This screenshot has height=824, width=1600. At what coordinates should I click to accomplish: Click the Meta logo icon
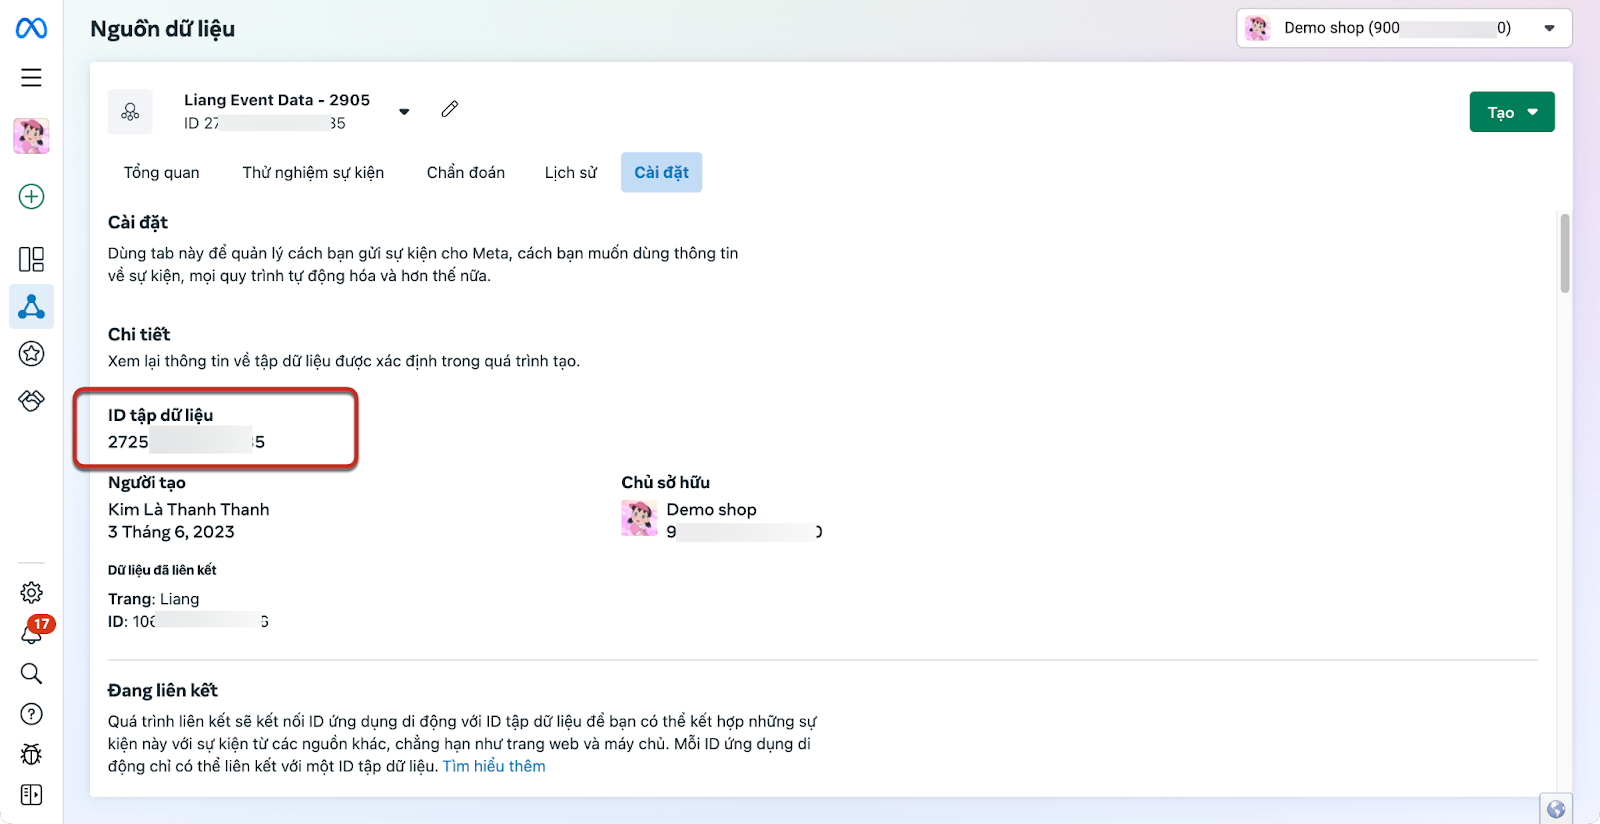[x=31, y=28]
